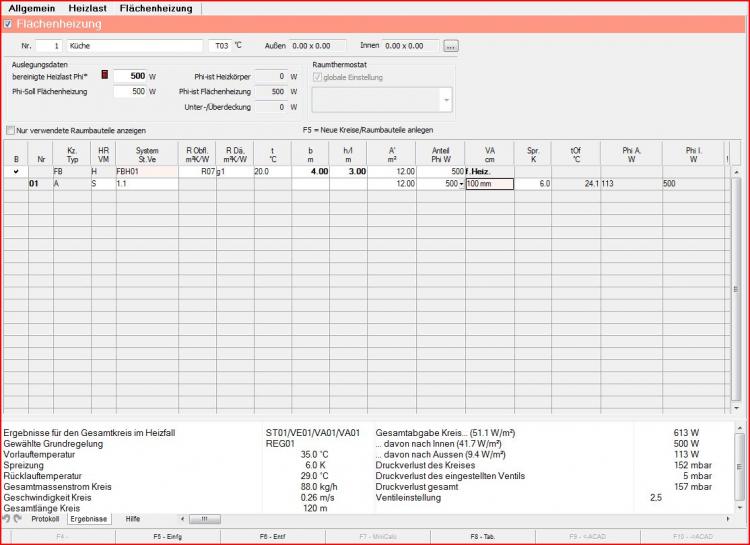Click the table scrollbar down arrow

click(x=737, y=408)
